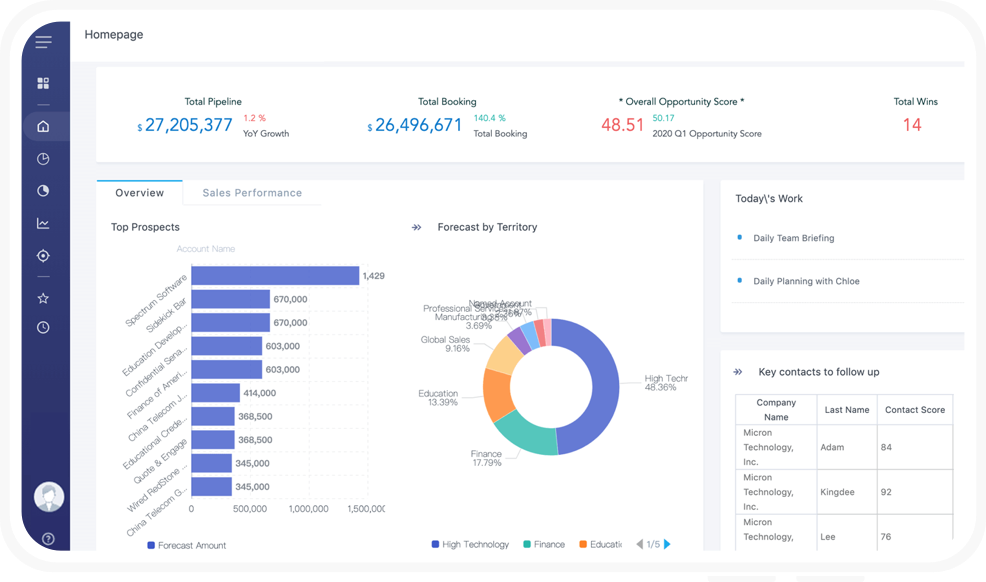The width and height of the screenshot is (986, 582).
Task: Click the Total Booking value 26,496,671
Action: coord(418,125)
